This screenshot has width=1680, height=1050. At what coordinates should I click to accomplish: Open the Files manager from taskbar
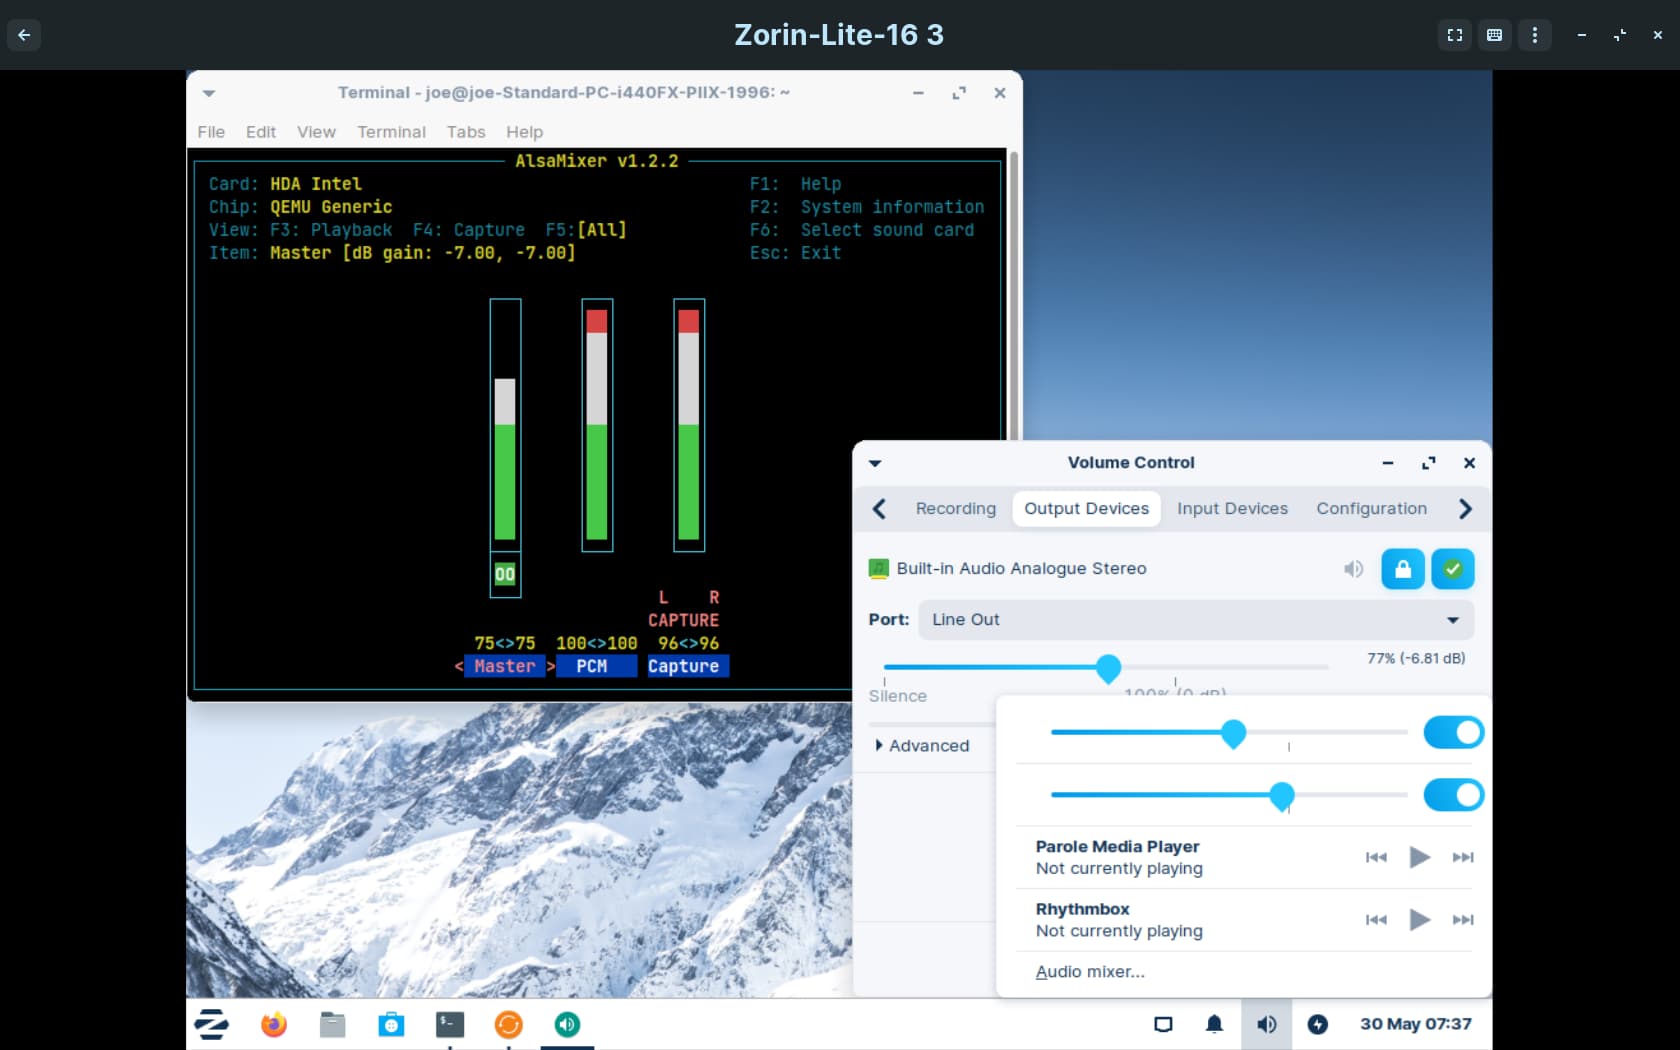332,1024
